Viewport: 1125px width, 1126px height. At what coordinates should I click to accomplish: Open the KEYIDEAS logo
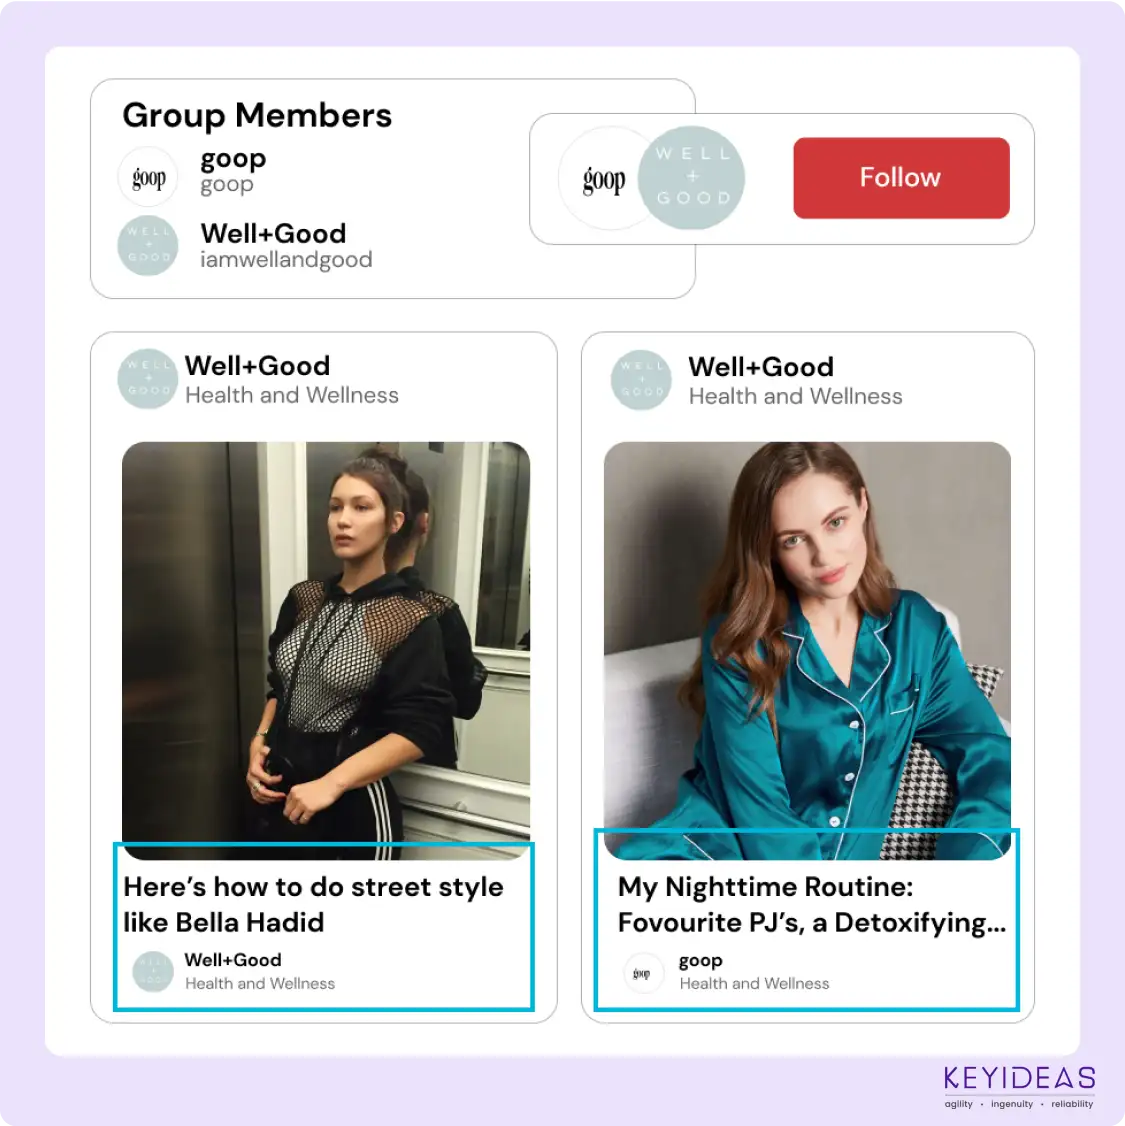click(1019, 1083)
